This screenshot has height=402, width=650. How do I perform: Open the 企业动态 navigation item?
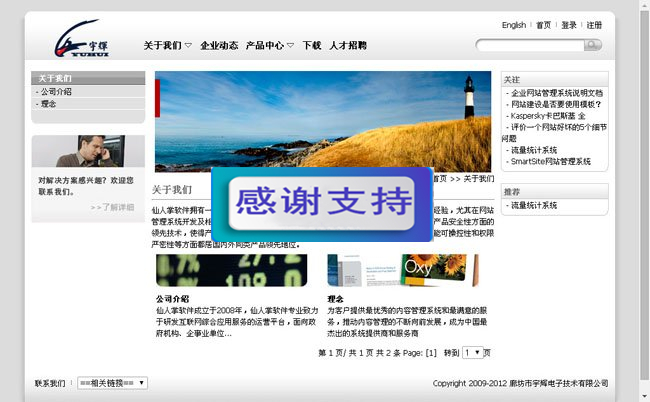pos(219,45)
